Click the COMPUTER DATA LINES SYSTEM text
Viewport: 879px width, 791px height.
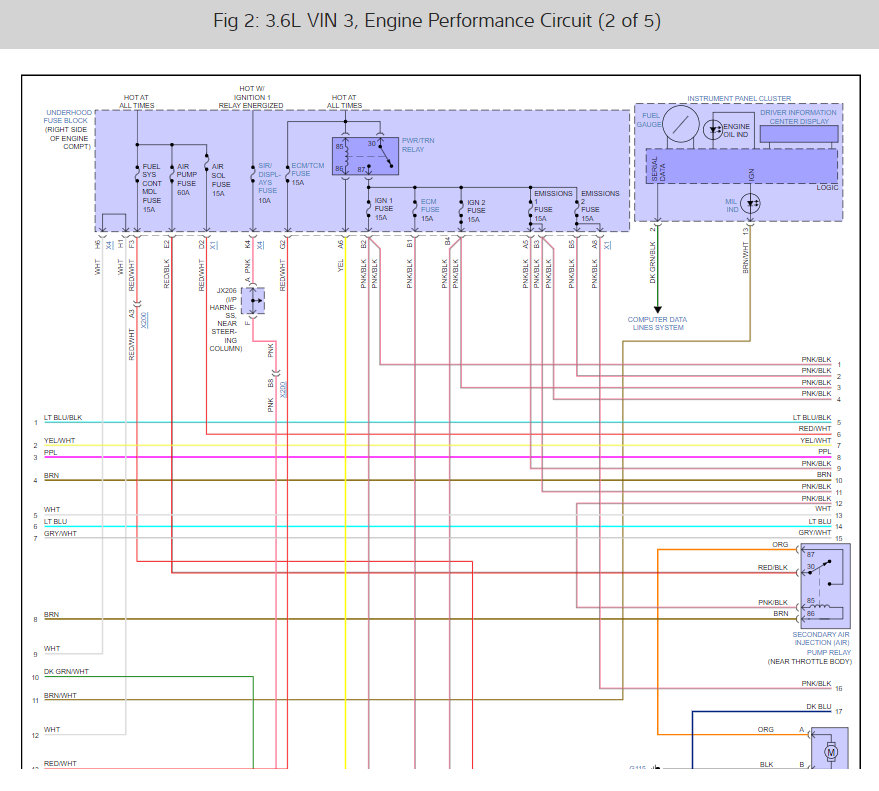click(x=656, y=324)
